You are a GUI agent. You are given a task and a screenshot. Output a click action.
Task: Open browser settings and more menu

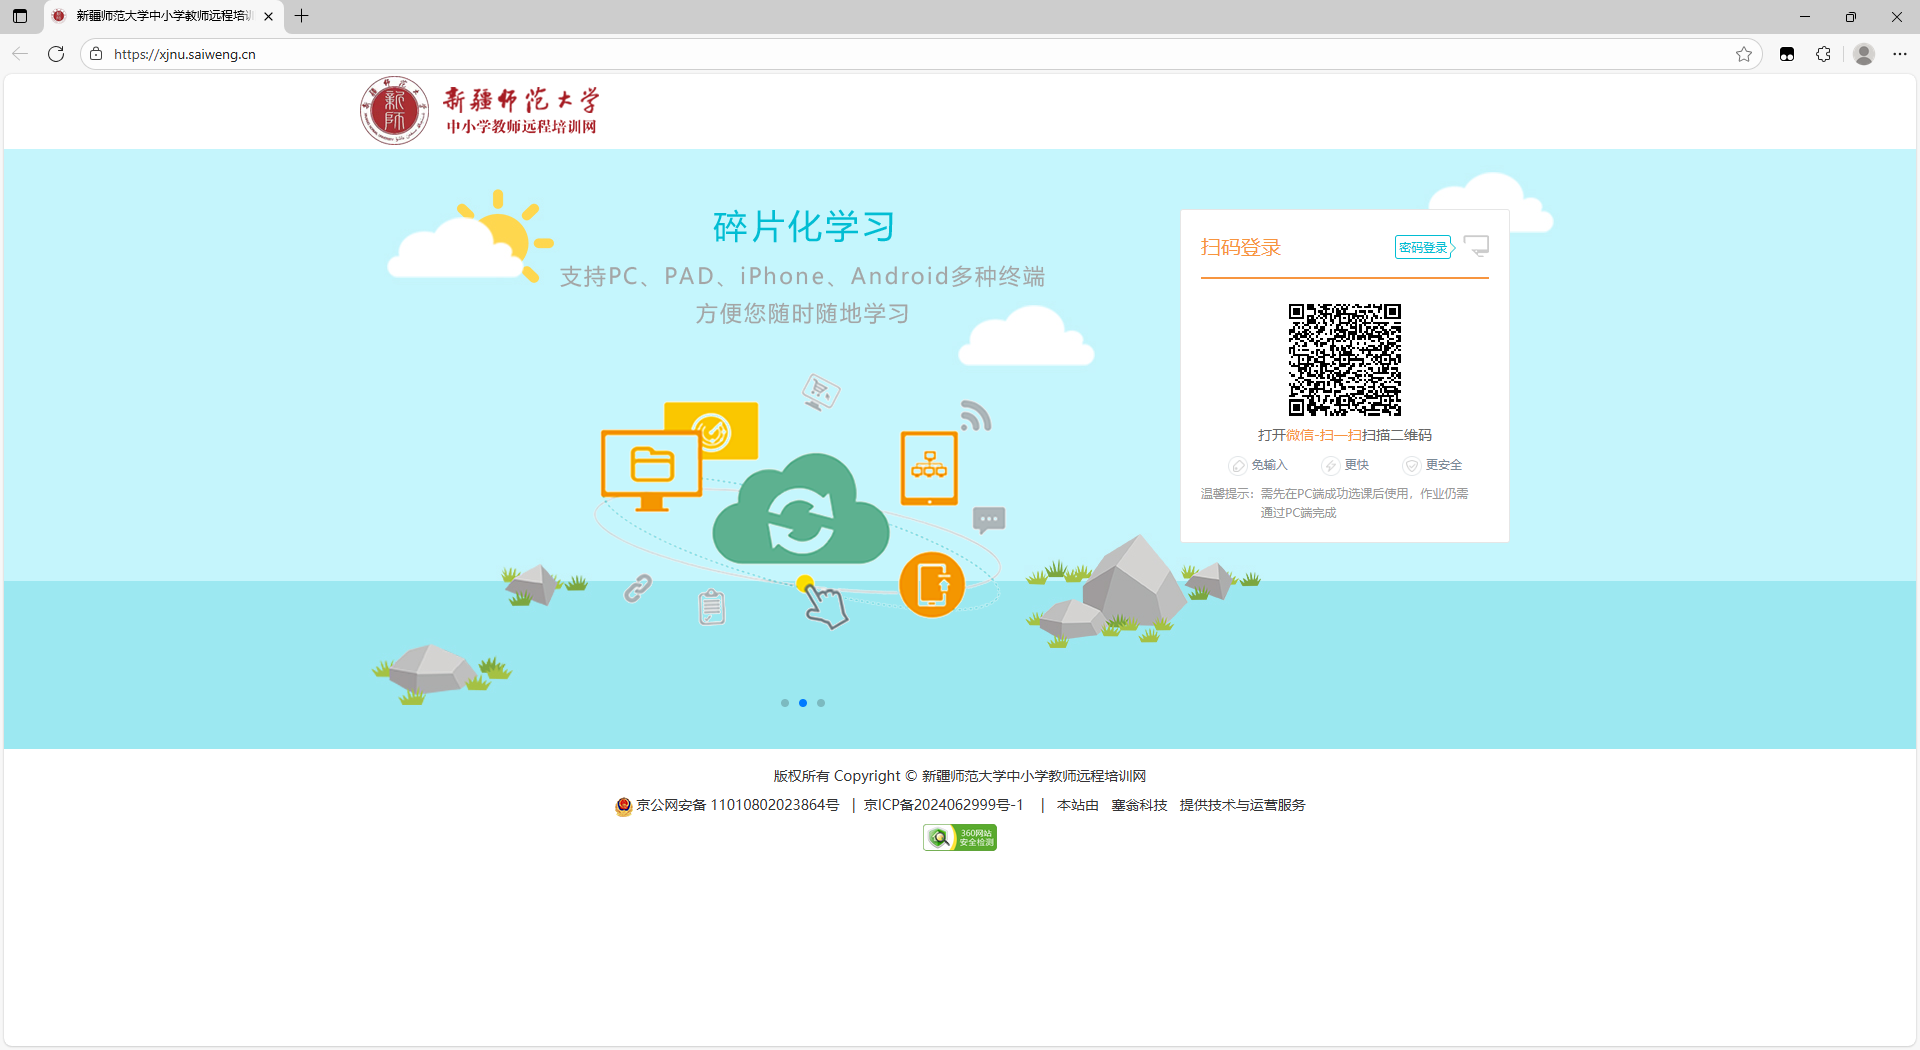click(x=1900, y=54)
